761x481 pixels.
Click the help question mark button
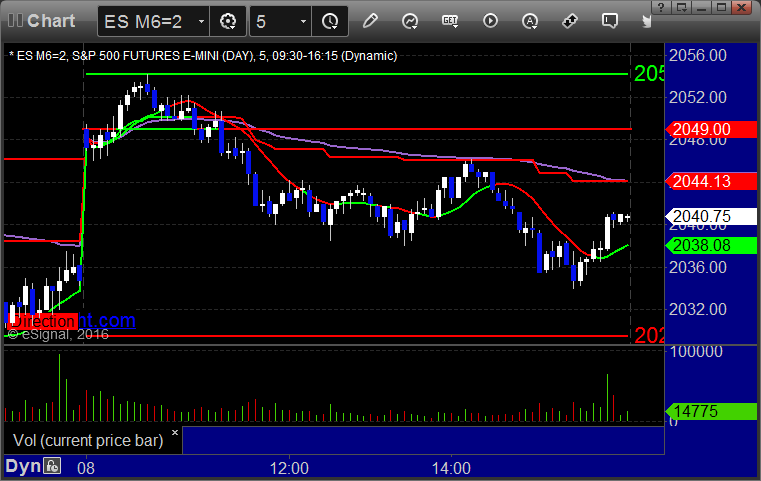(x=661, y=7)
